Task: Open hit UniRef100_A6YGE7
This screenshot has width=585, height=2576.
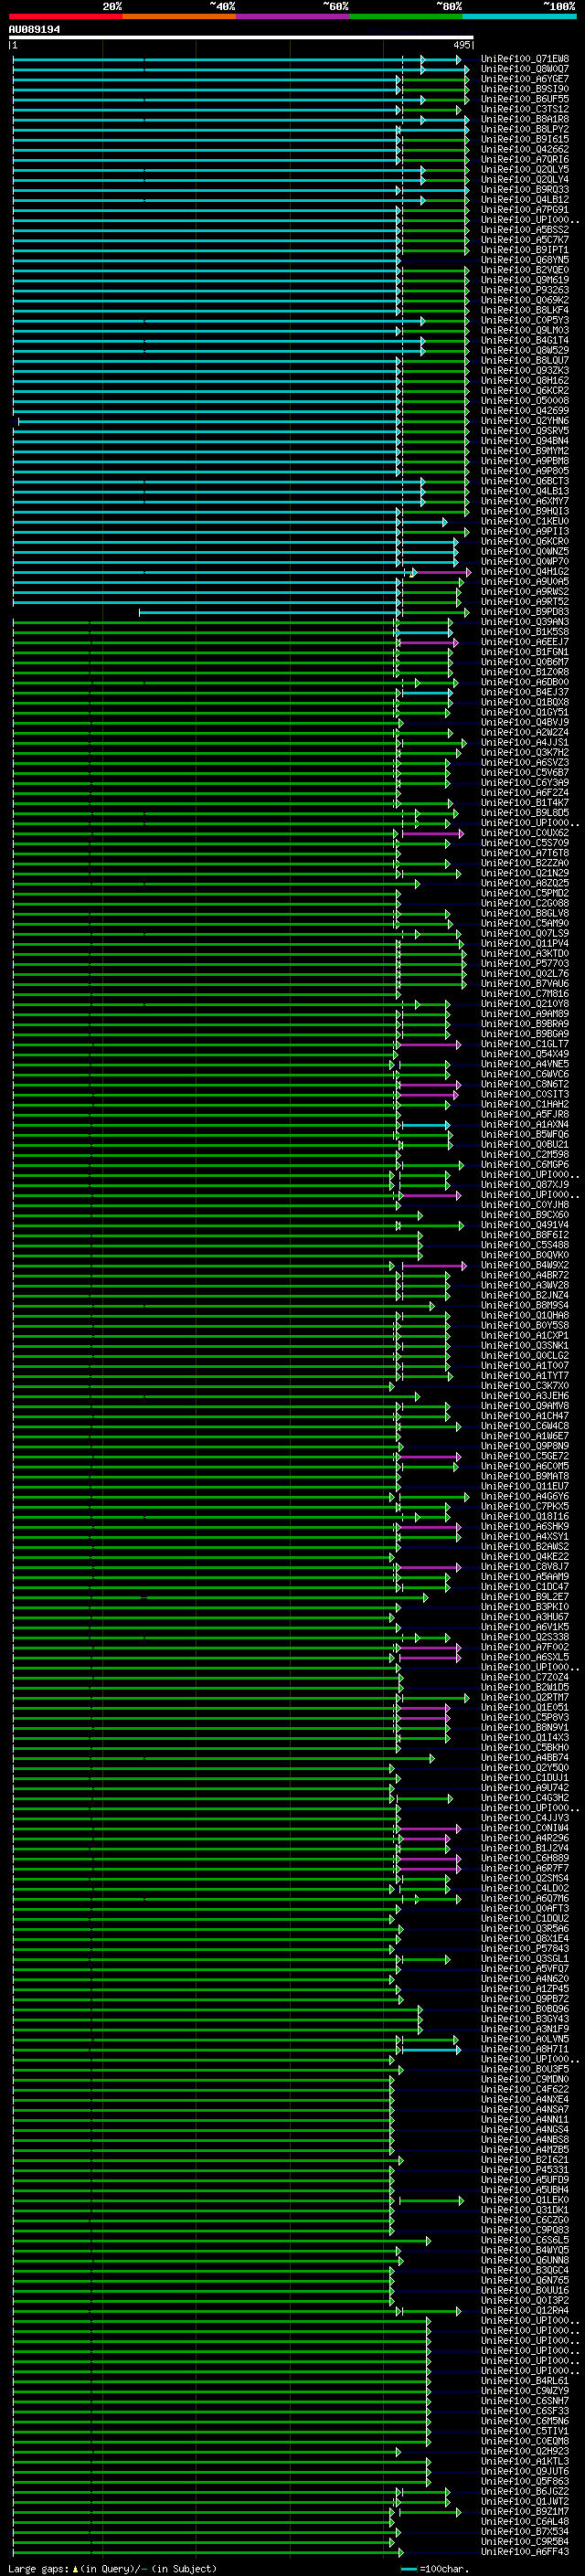Action: (x=524, y=79)
